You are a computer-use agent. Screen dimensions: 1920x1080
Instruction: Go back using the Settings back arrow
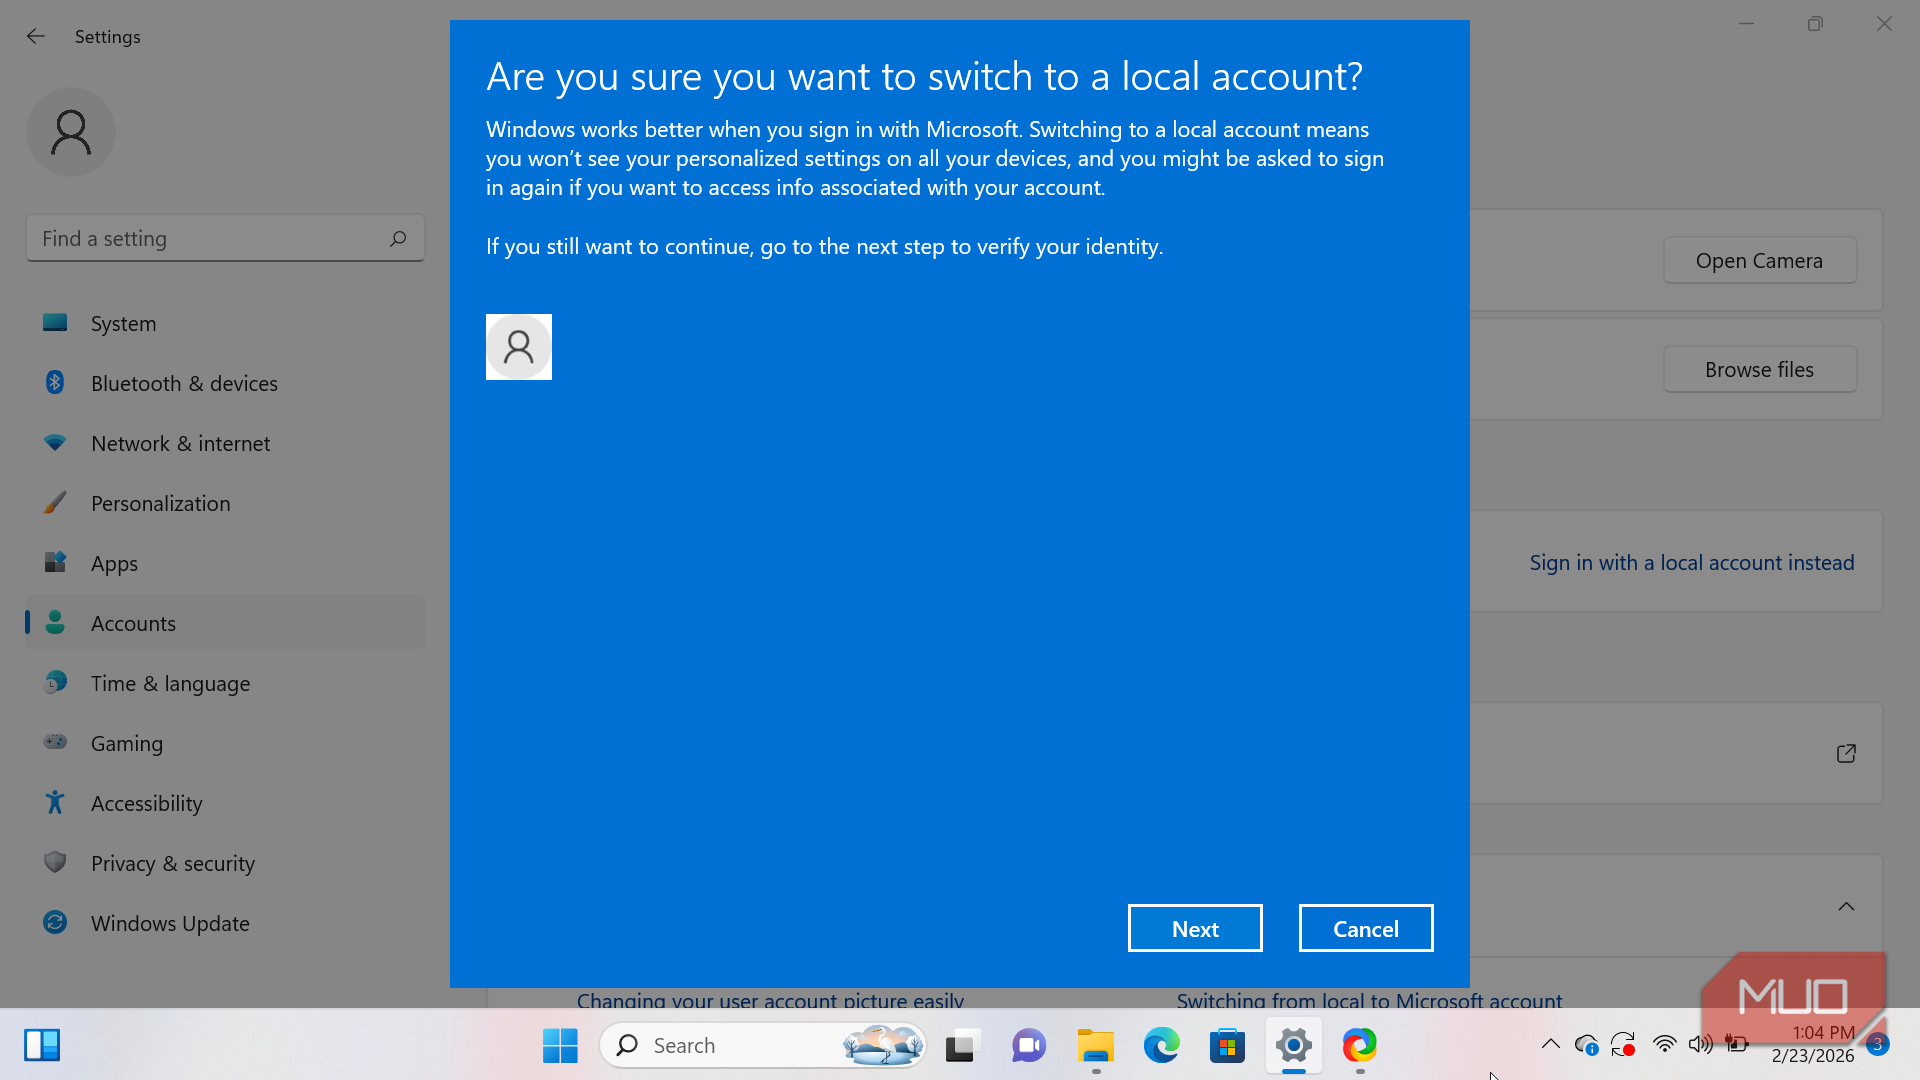point(36,36)
